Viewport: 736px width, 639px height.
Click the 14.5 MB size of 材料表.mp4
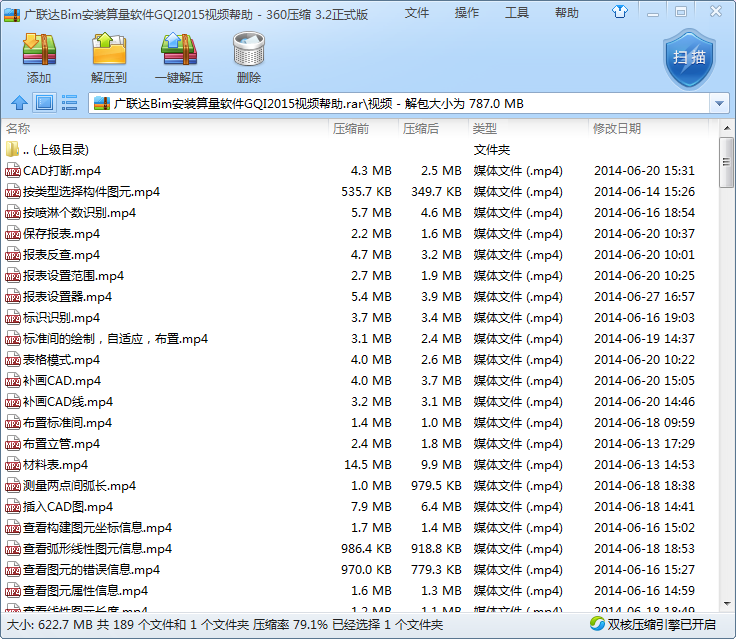coord(368,465)
